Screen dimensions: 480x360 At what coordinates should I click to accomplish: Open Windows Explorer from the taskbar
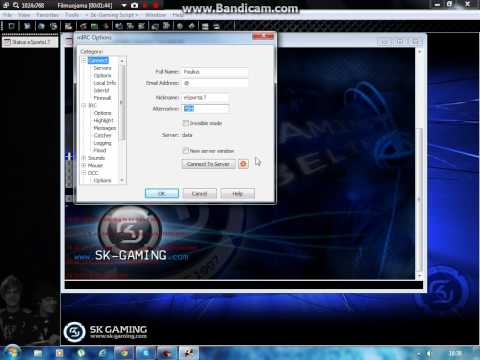38,353
